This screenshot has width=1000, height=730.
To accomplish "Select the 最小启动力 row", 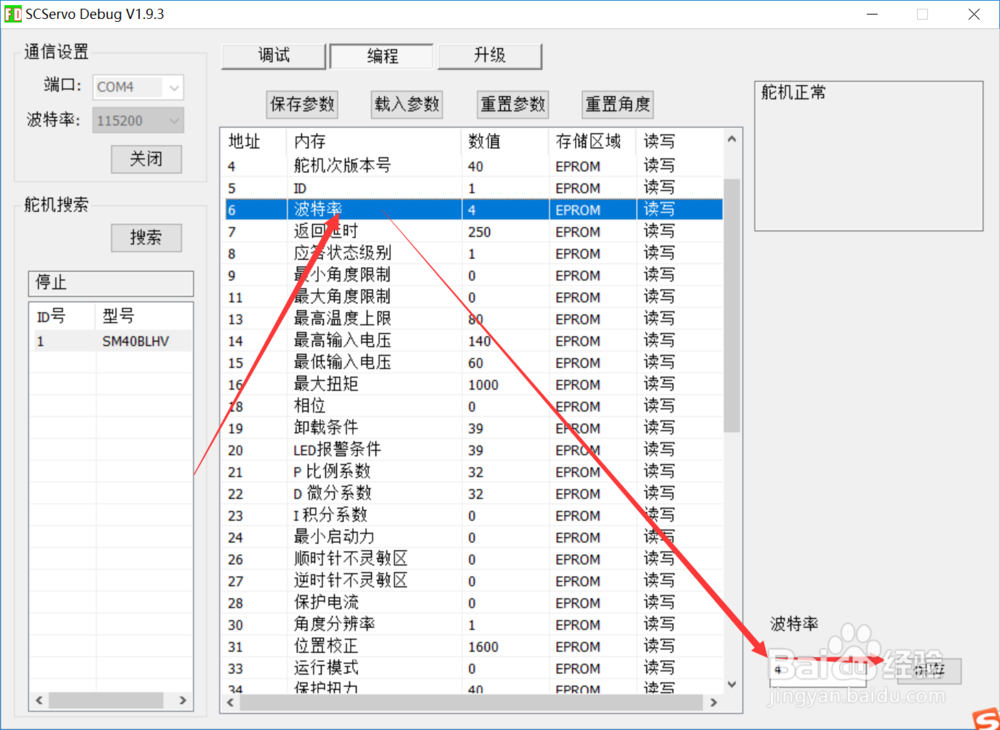I will tap(474, 537).
